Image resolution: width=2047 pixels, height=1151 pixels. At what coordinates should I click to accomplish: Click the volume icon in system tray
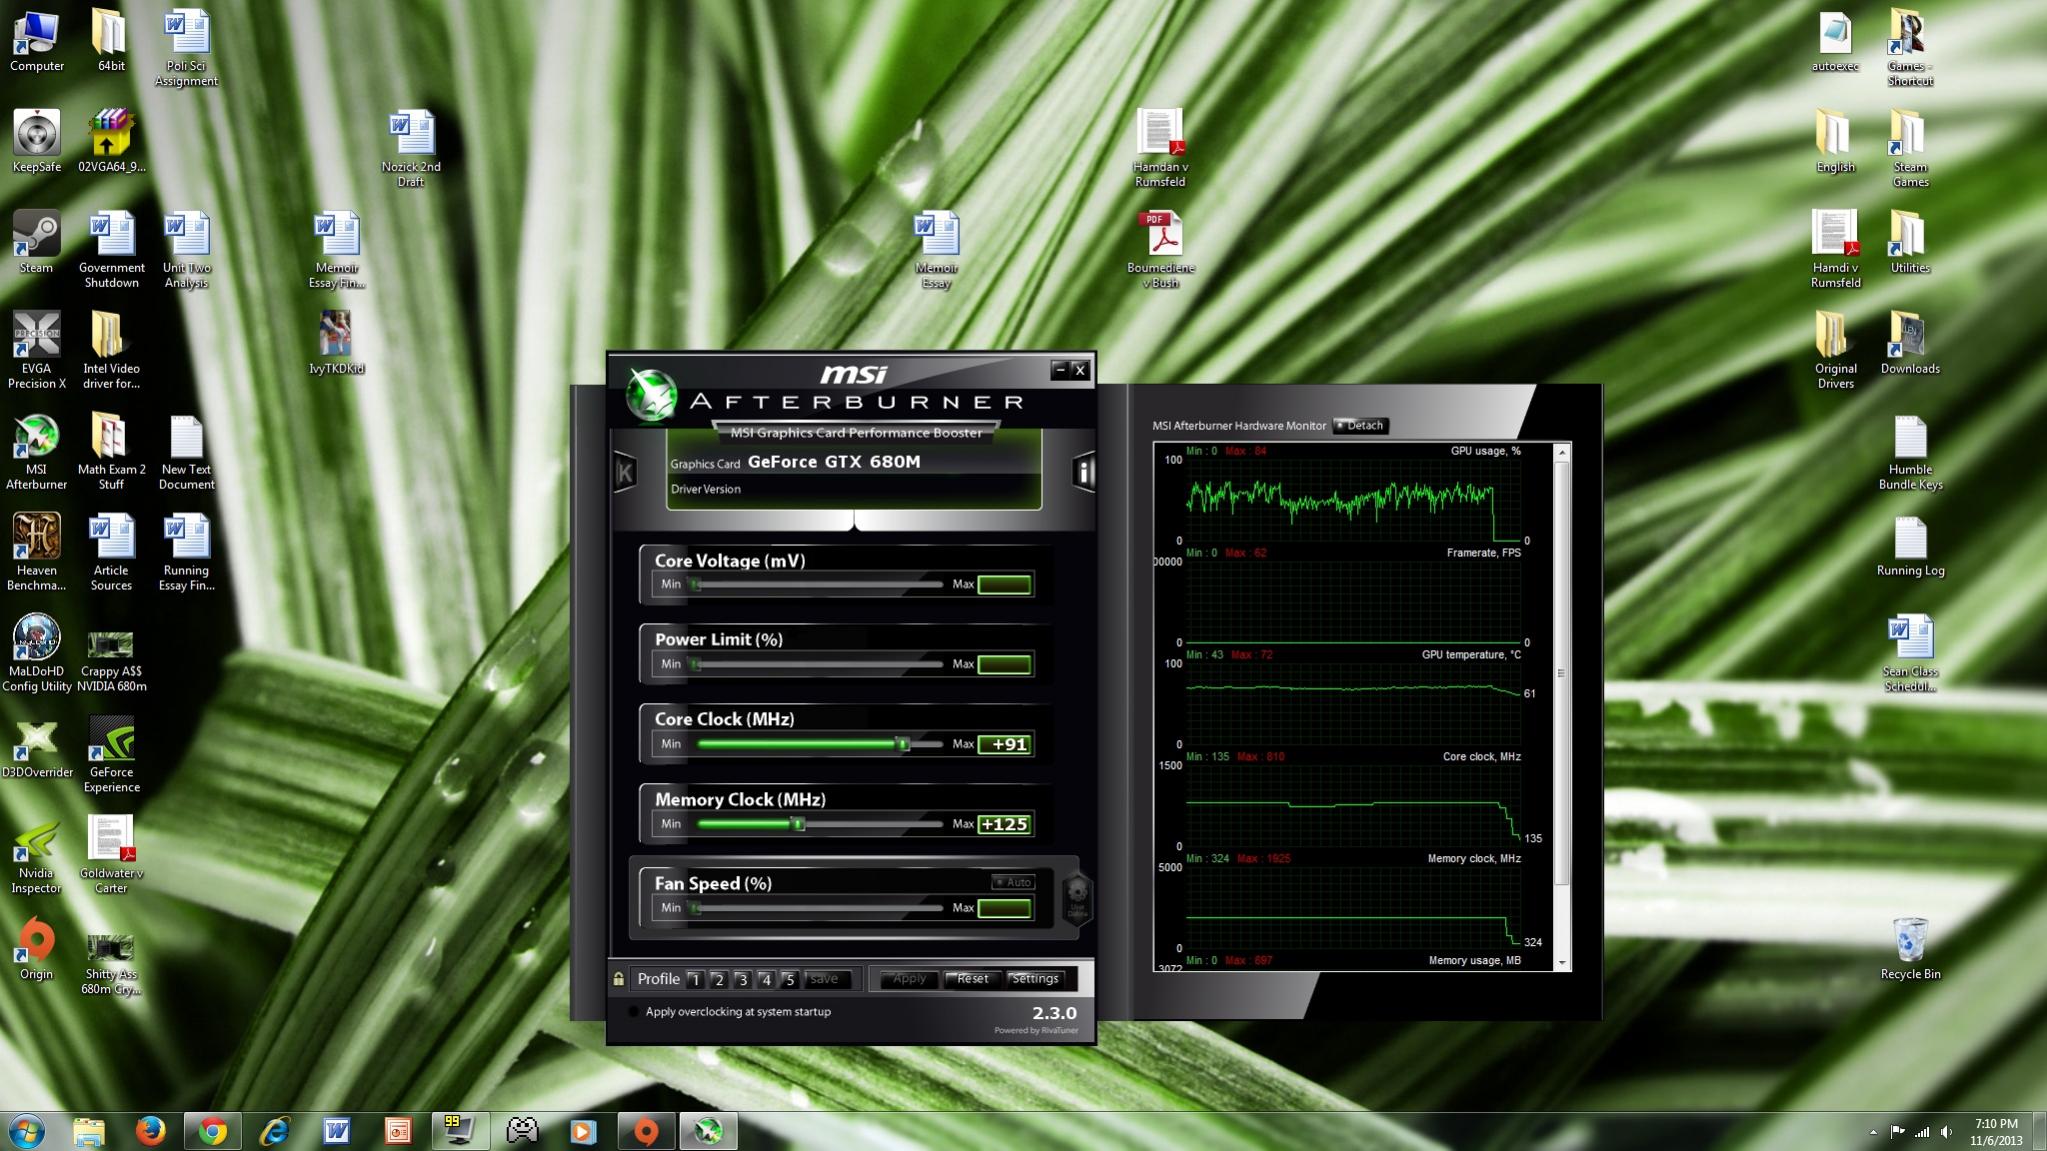pyautogui.click(x=1946, y=1132)
